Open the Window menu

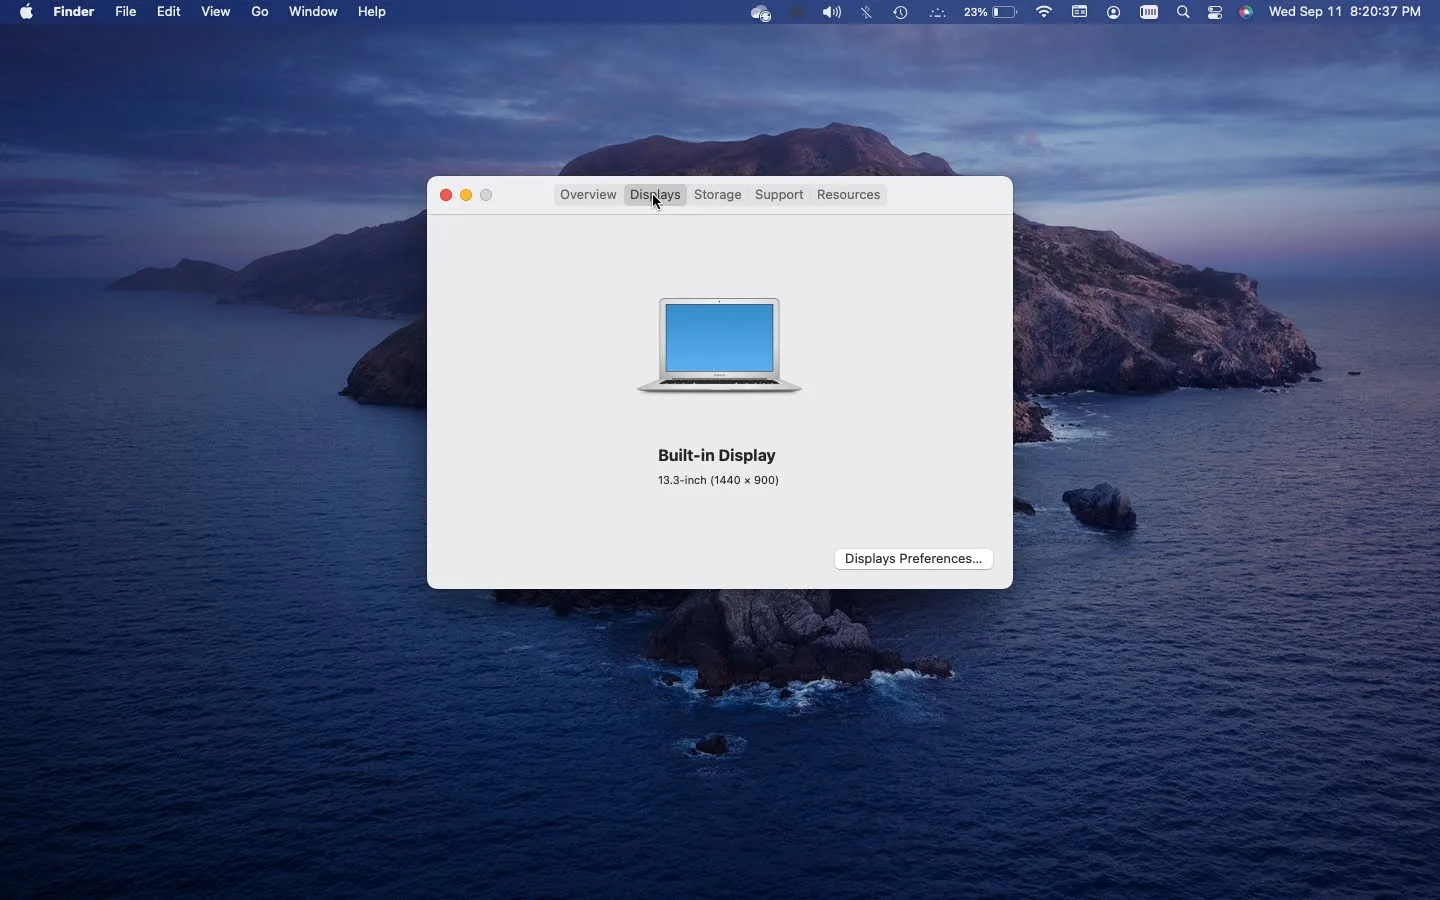click(x=314, y=12)
